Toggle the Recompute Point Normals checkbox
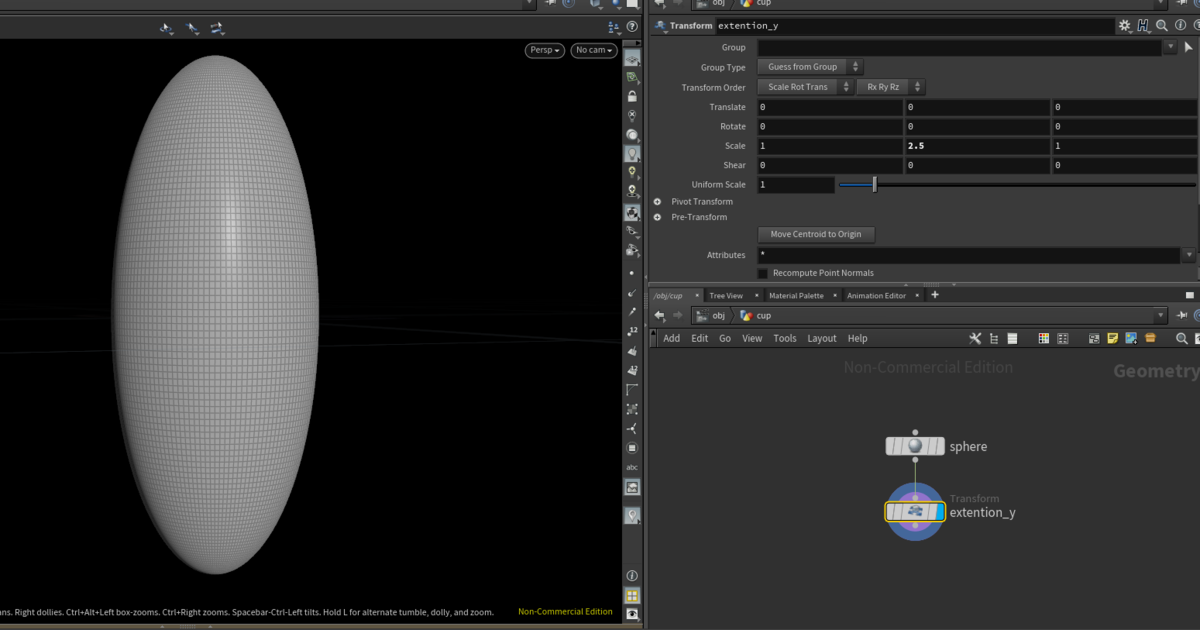The height and width of the screenshot is (630, 1200). 763,273
